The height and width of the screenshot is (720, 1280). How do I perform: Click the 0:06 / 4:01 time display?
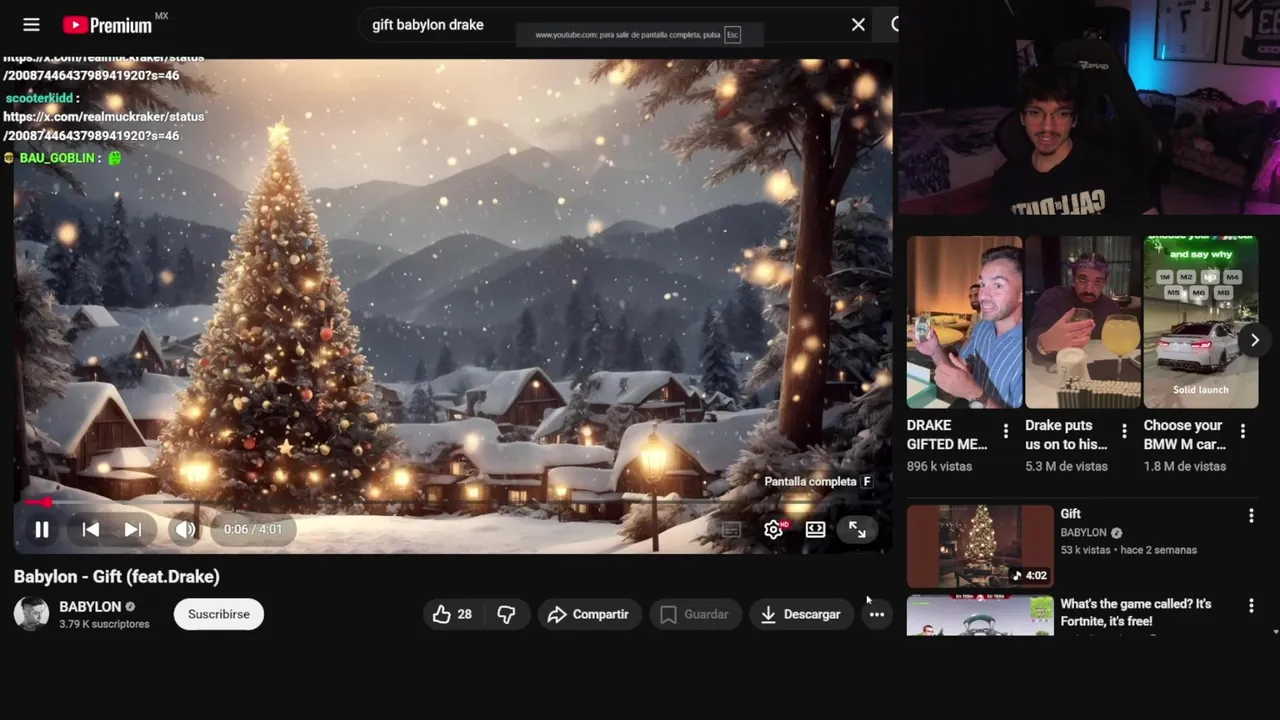coord(253,529)
